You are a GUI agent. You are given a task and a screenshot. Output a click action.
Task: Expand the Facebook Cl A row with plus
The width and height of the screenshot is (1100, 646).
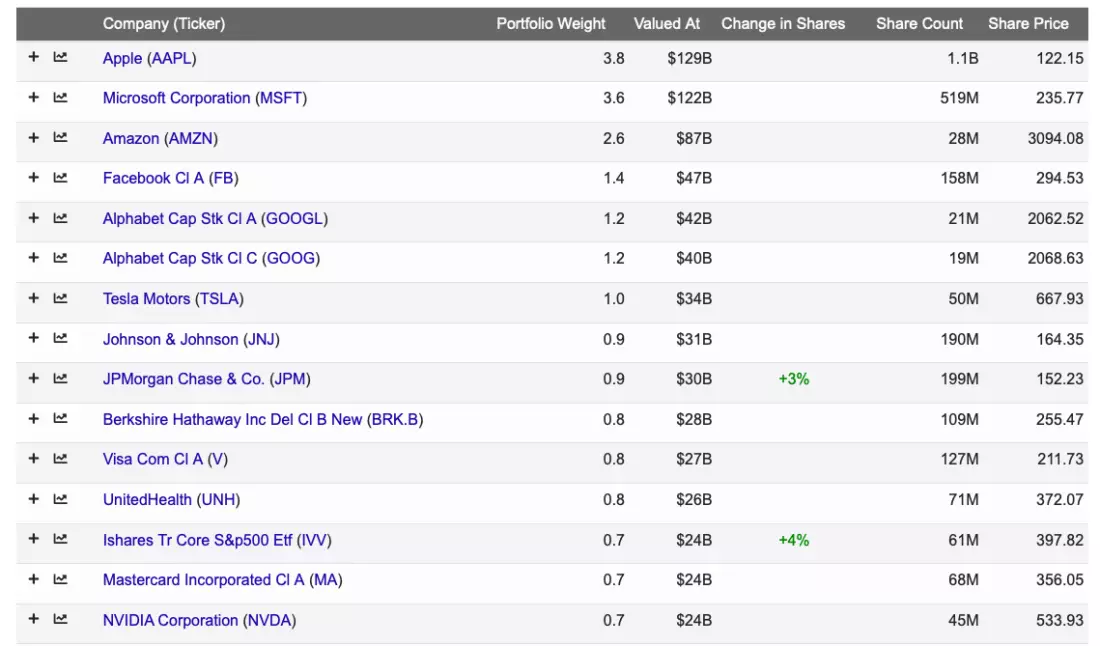pyautogui.click(x=33, y=177)
